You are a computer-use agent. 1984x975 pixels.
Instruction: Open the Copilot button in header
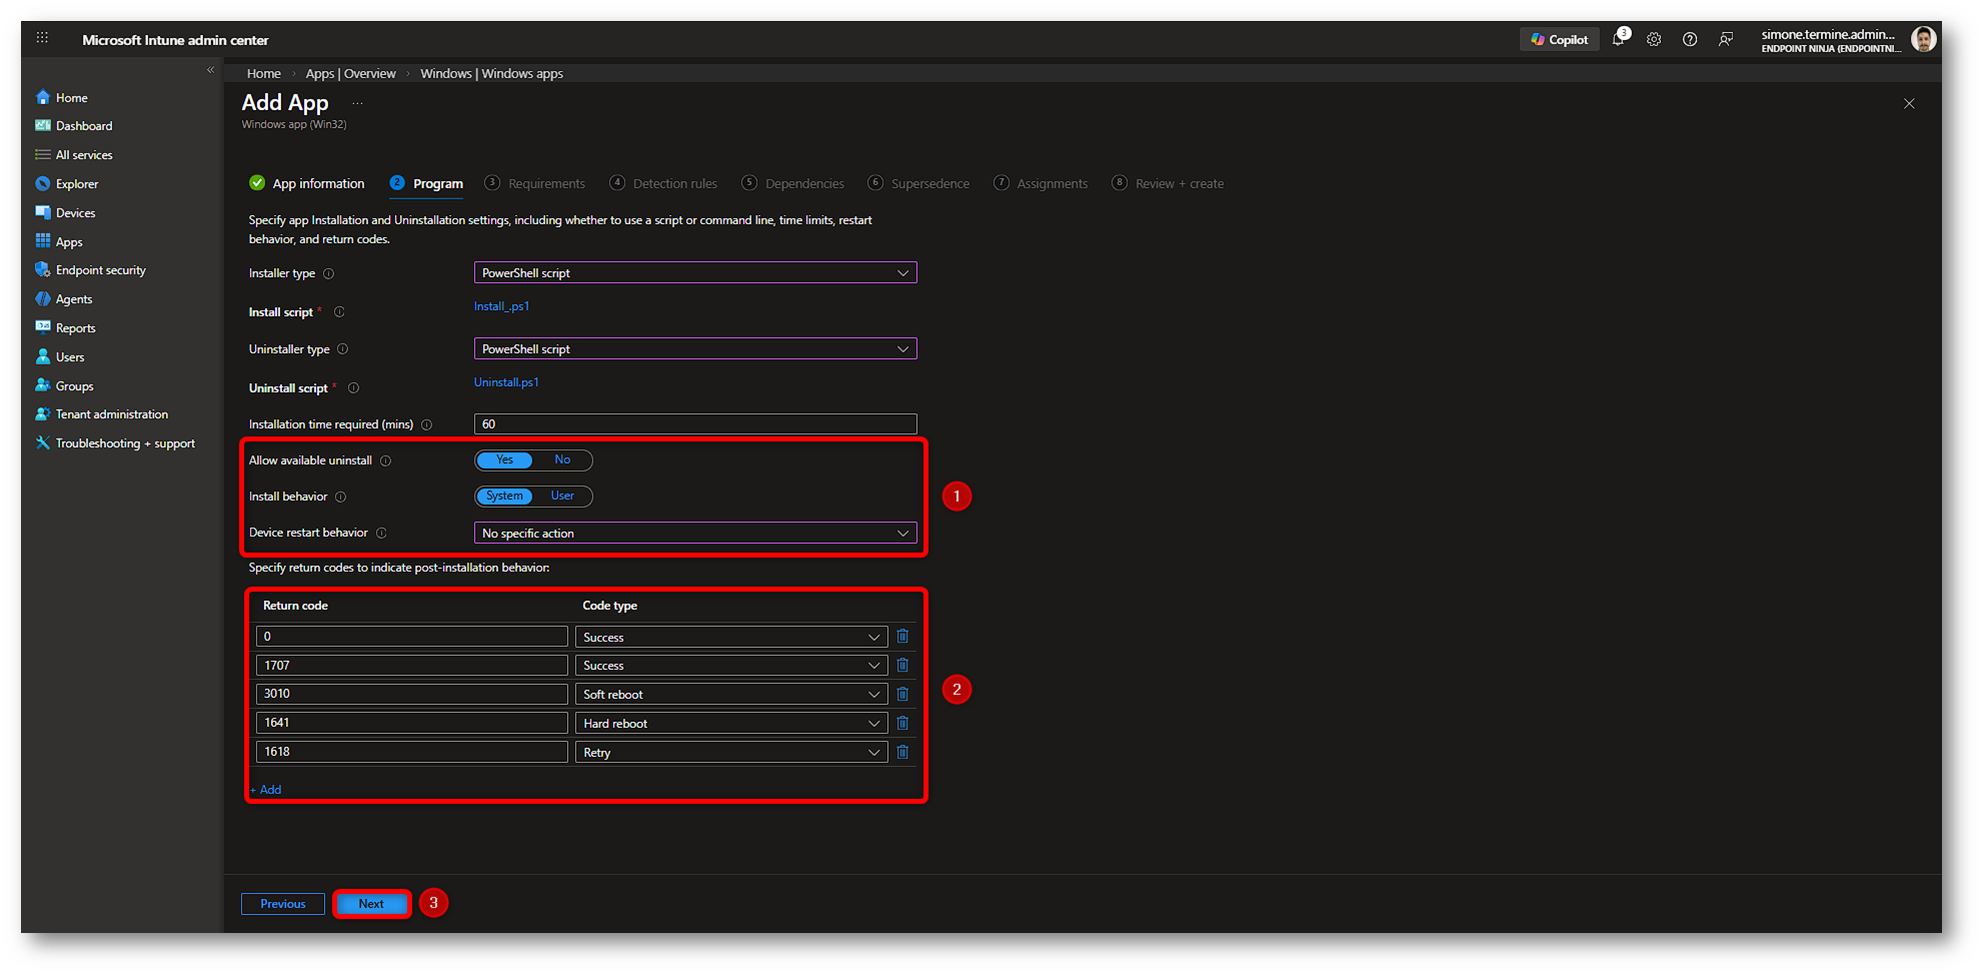(1558, 40)
